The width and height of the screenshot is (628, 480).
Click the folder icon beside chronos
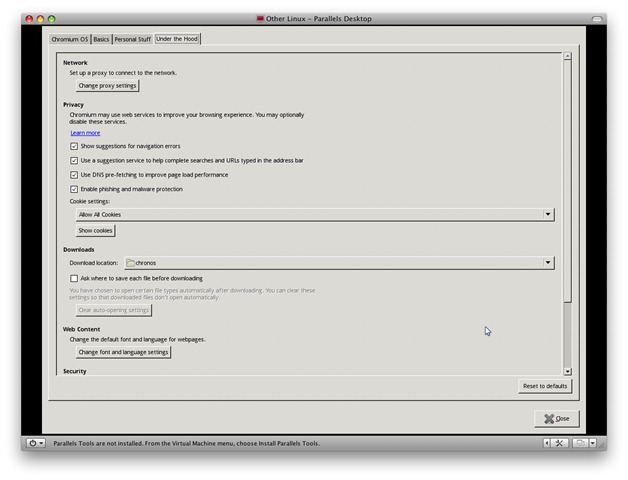tap(131, 263)
